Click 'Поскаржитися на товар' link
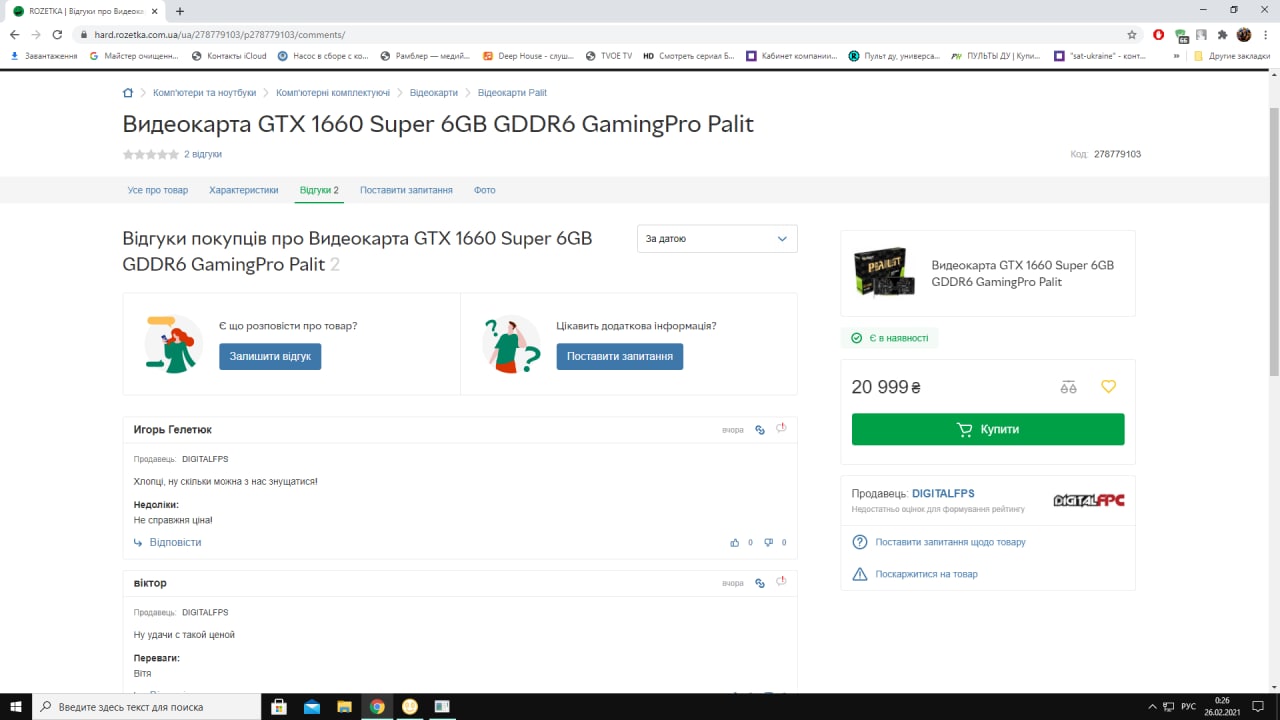The height and width of the screenshot is (720, 1280). 926,574
